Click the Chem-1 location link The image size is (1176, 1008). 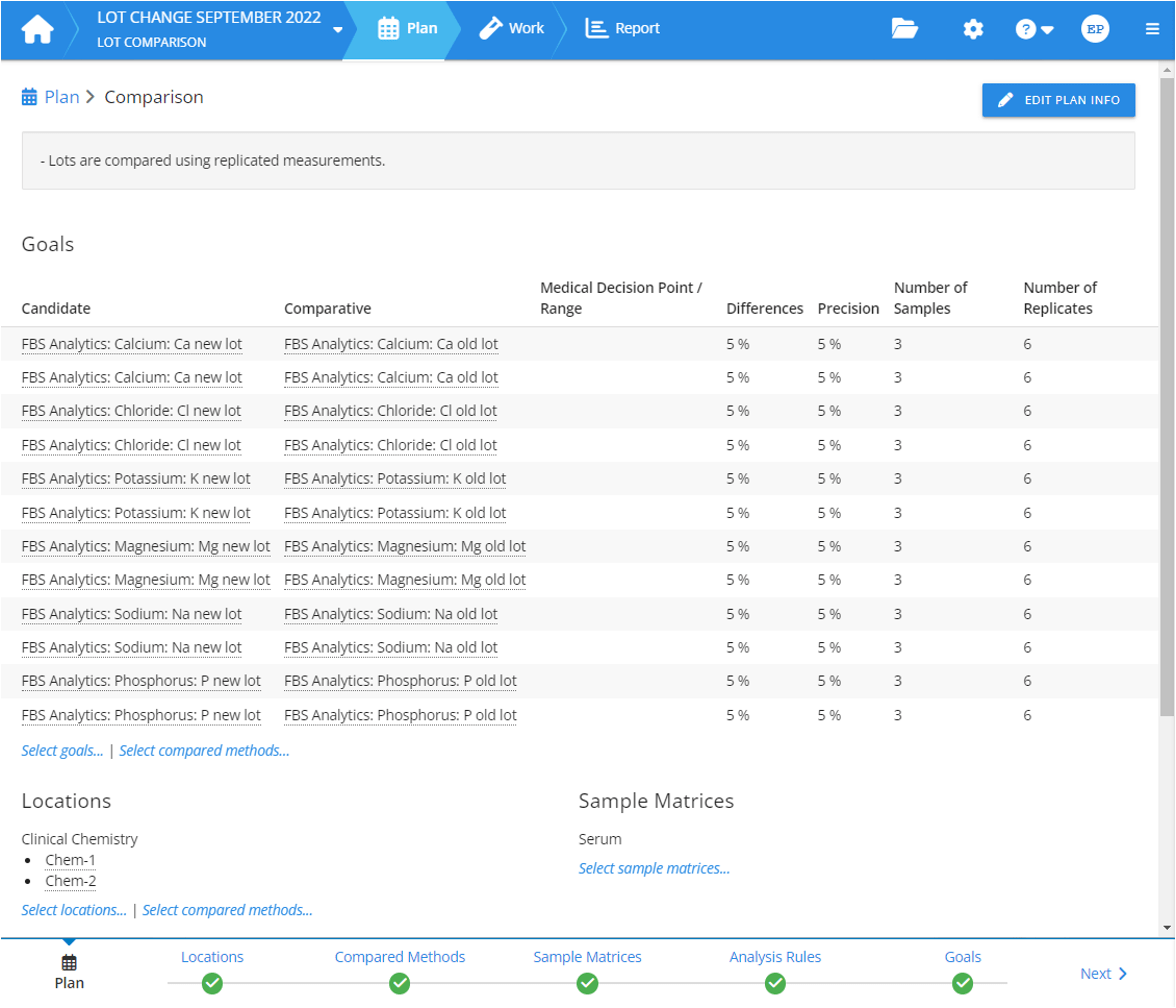[x=69, y=860]
